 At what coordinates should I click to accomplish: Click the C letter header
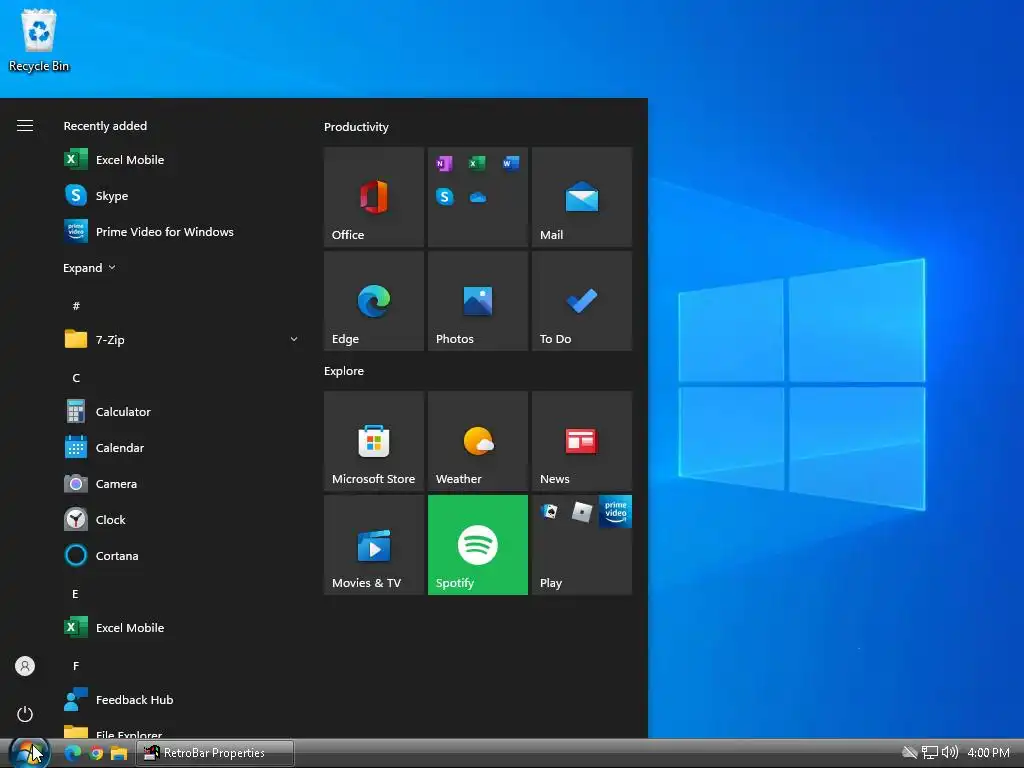[x=76, y=377]
